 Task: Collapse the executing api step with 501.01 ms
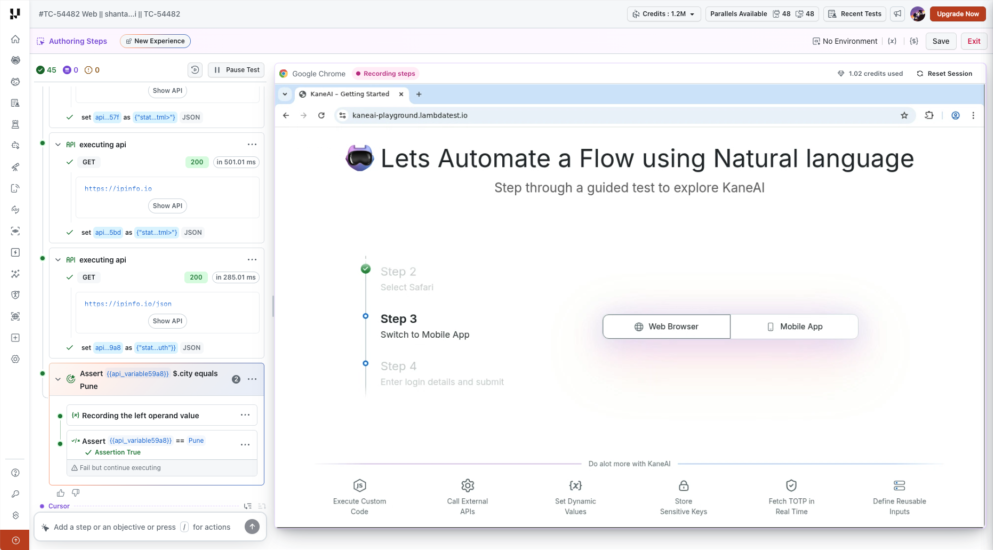click(58, 144)
